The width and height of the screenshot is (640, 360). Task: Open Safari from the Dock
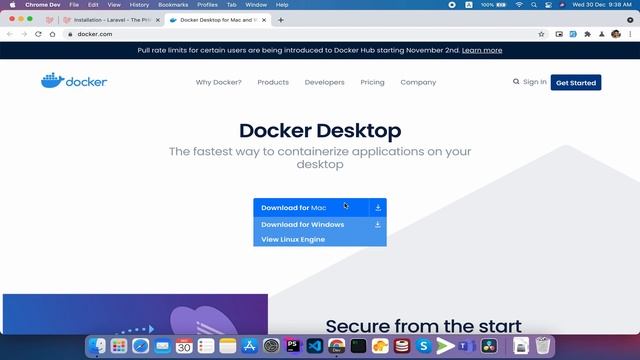140,346
